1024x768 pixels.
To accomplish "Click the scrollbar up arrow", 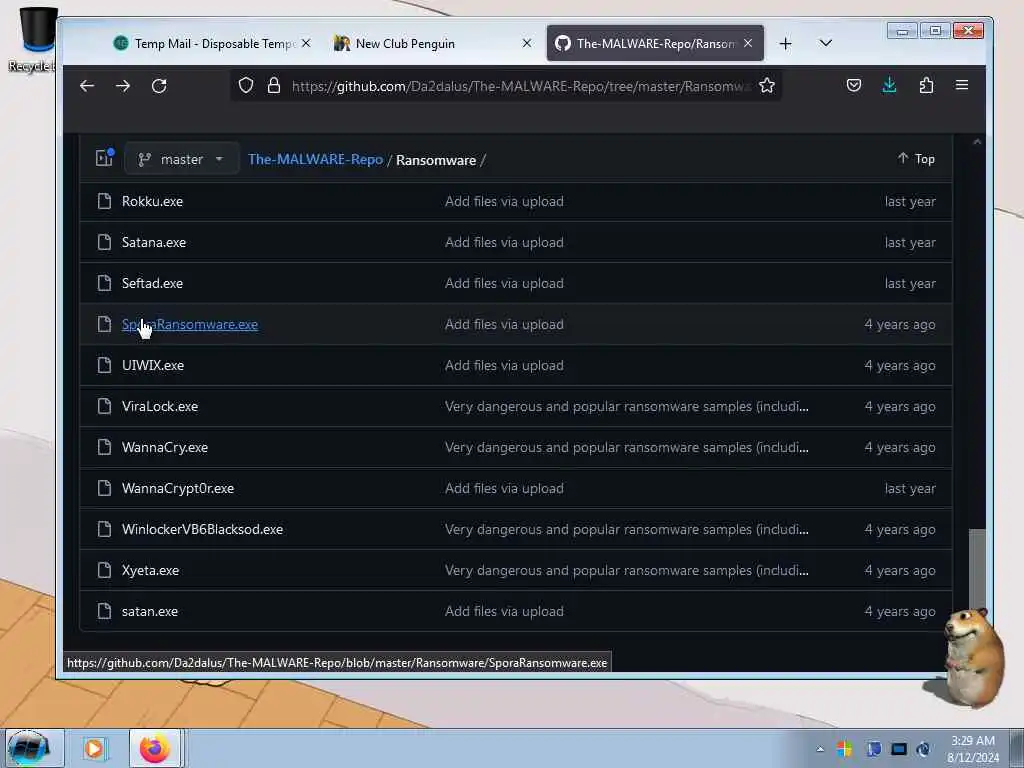I will pyautogui.click(x=977, y=142).
